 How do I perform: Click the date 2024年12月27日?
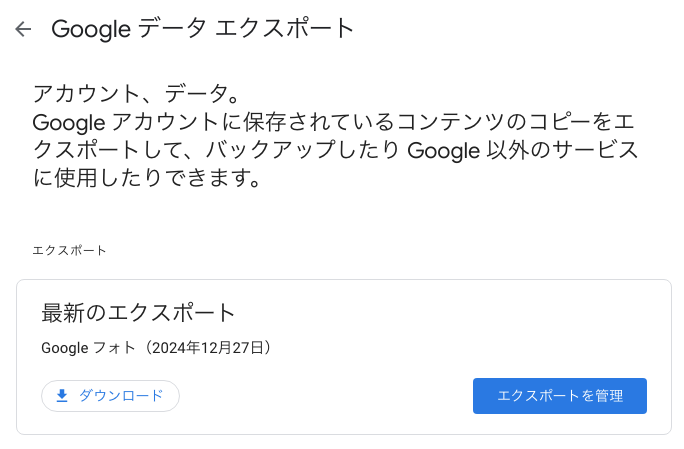[208, 348]
